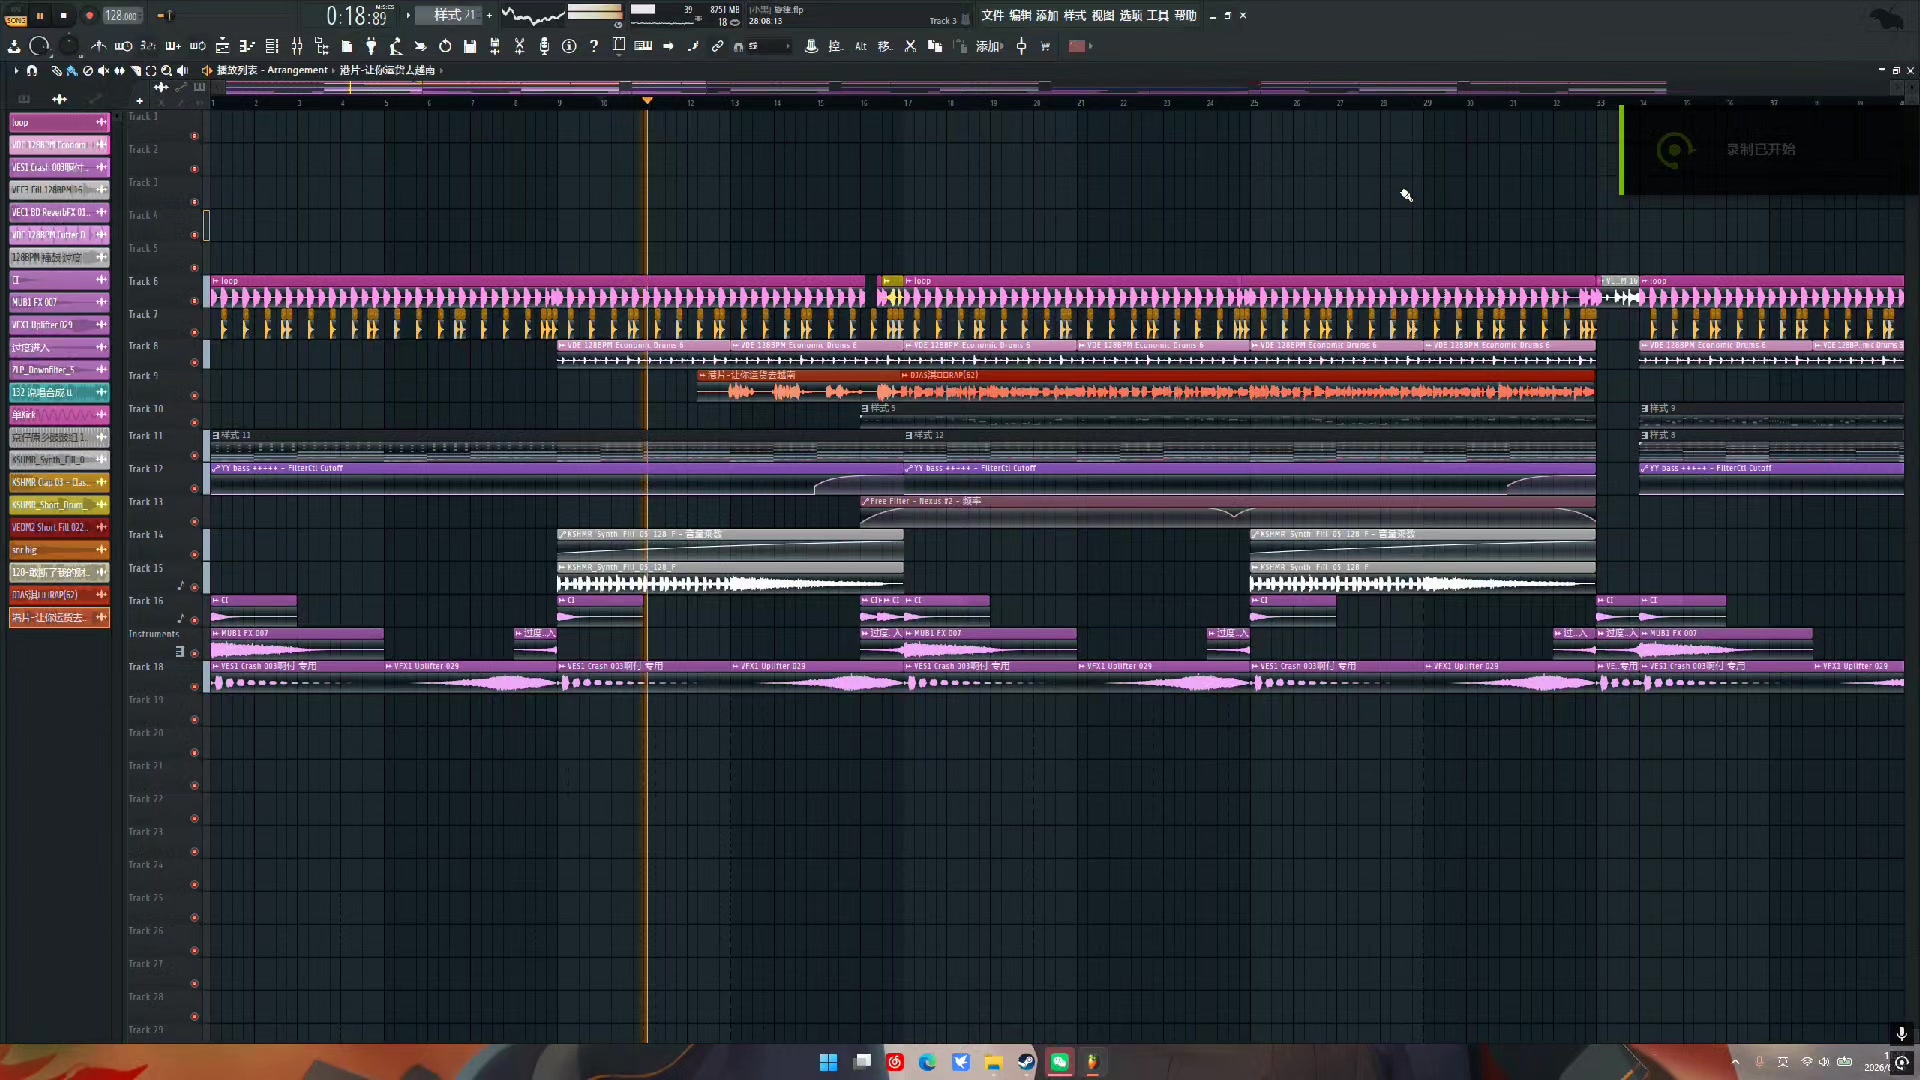This screenshot has width=1920, height=1080.
Task: Open the 样式 (Patterns) menu
Action: click(x=1075, y=16)
